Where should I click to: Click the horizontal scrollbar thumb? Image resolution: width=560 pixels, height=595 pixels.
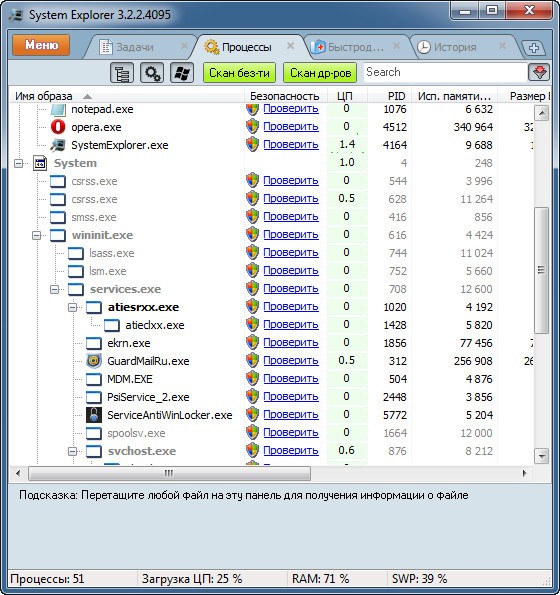(x=169, y=473)
